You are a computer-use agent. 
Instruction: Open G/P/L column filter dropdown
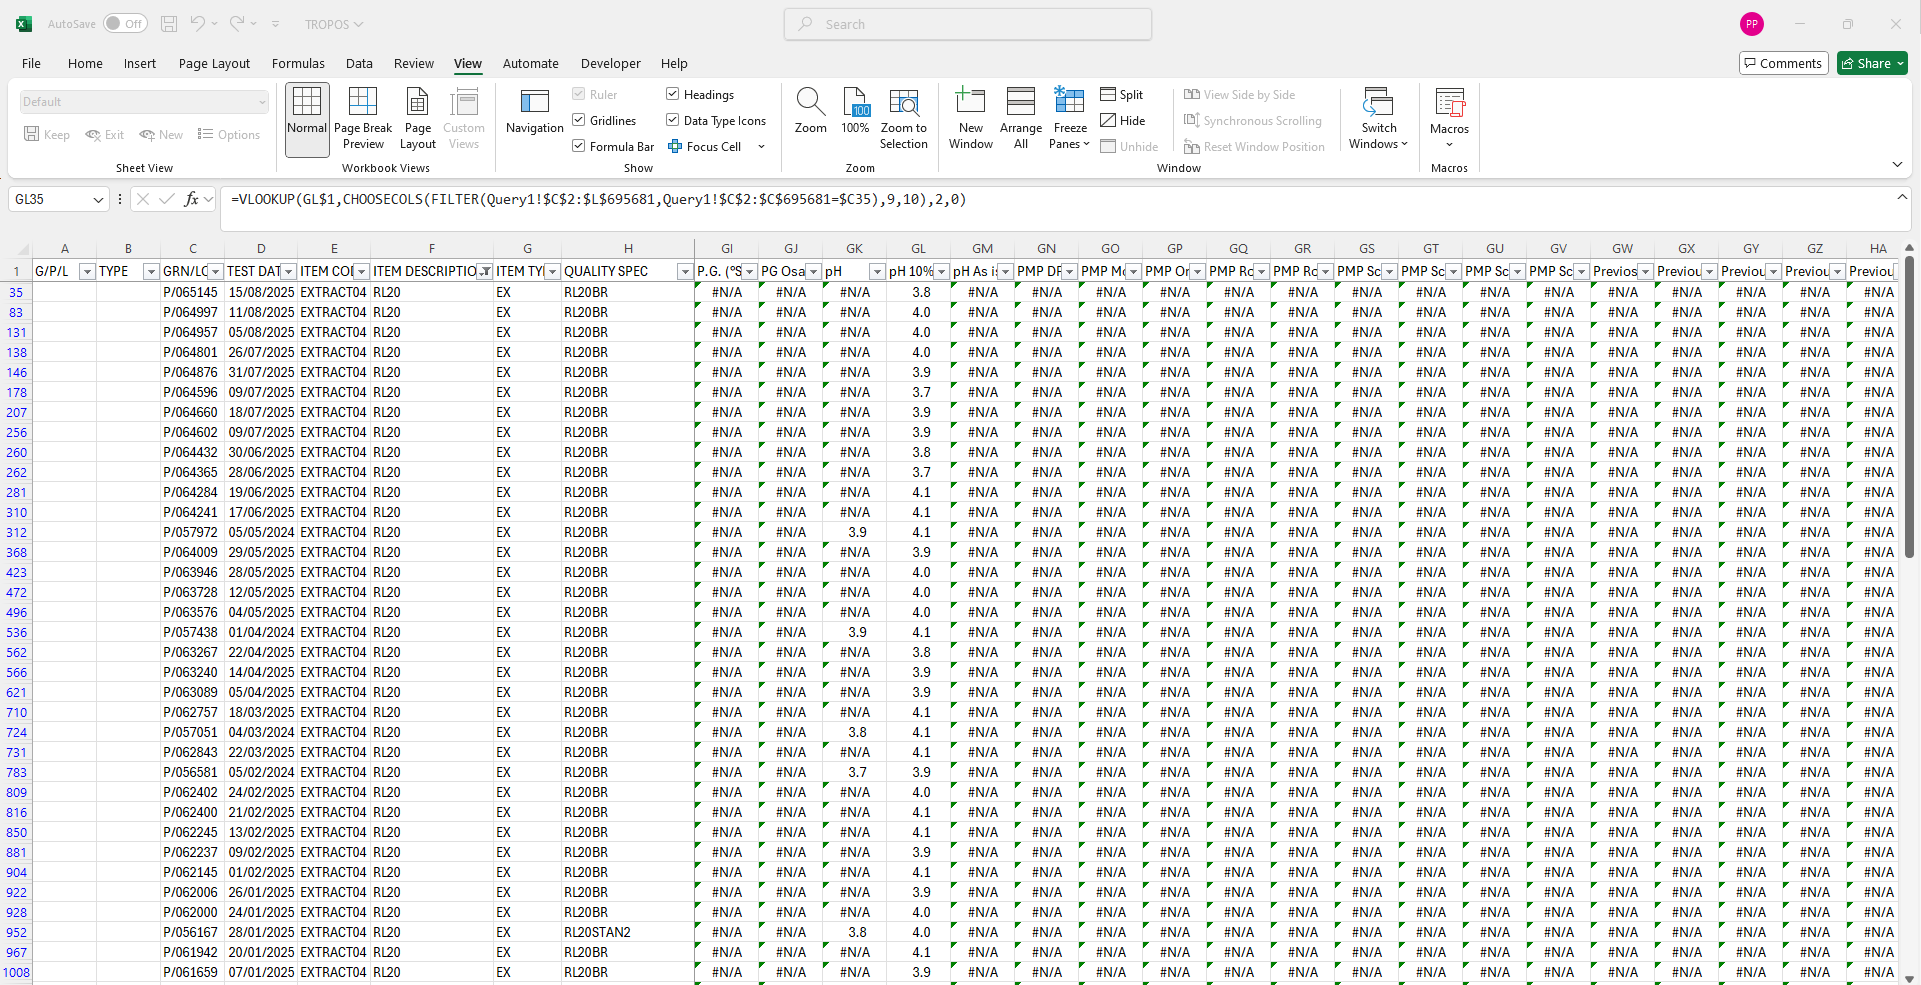click(87, 272)
